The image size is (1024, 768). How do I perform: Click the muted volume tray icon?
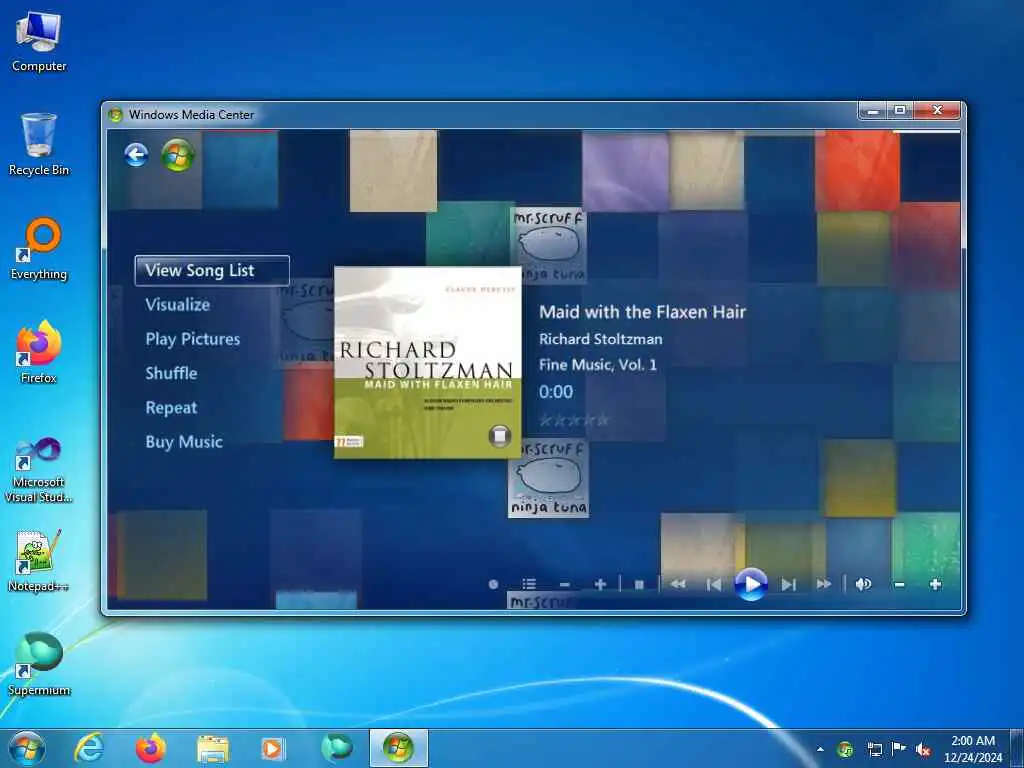[923, 750]
